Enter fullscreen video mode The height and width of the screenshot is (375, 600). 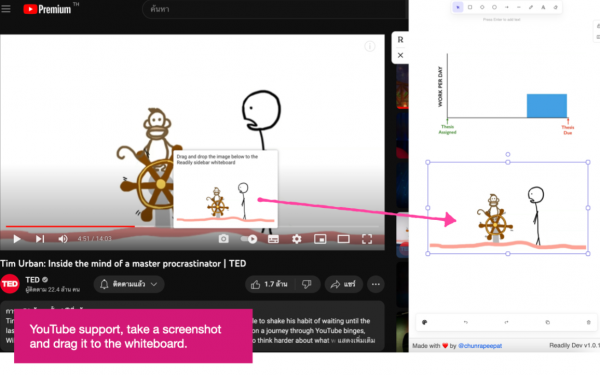click(x=367, y=239)
